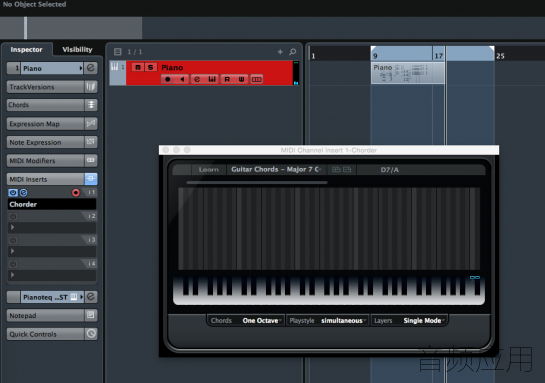Click the Quick Controls section icon
Image resolution: width=545 pixels, height=383 pixels.
tap(91, 334)
